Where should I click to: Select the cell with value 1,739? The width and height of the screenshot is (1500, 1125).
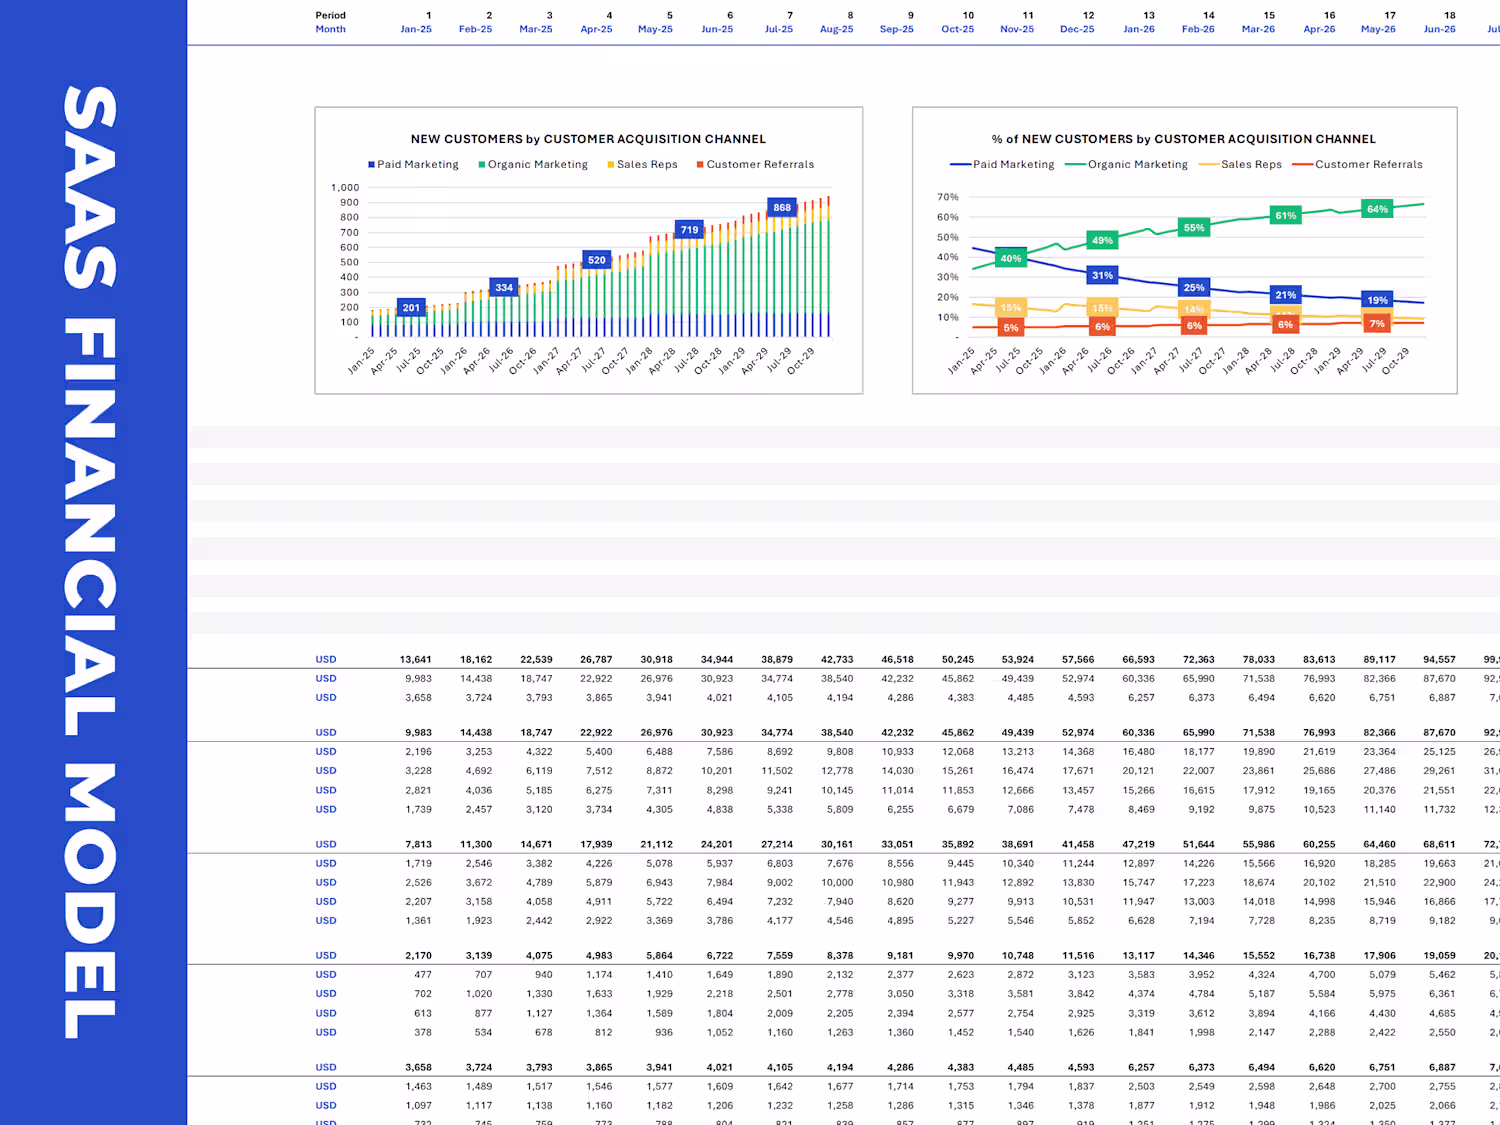pos(419,810)
